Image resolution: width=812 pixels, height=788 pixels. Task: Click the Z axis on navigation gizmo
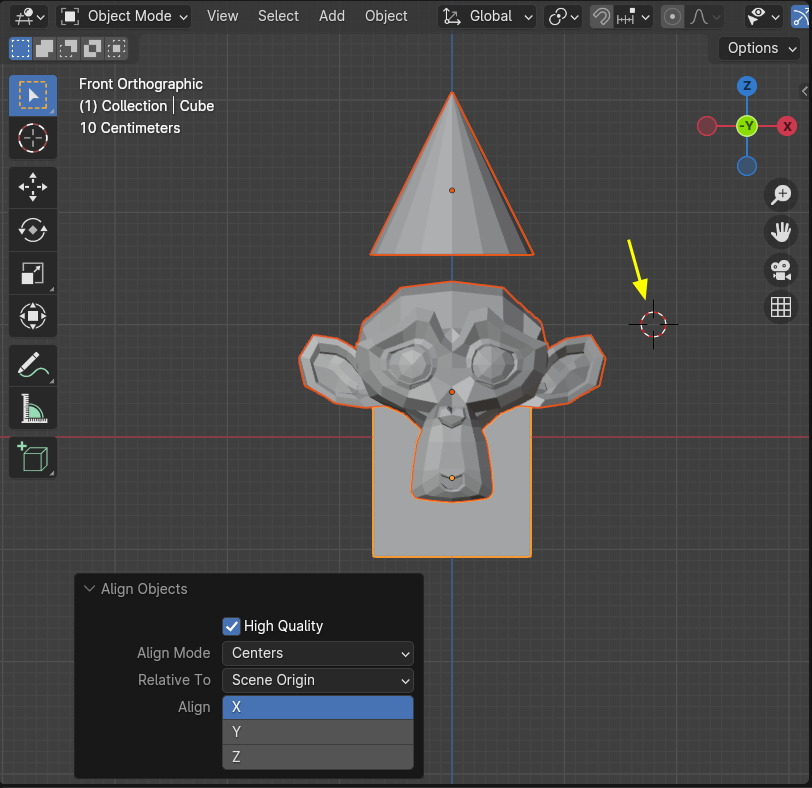click(x=747, y=86)
